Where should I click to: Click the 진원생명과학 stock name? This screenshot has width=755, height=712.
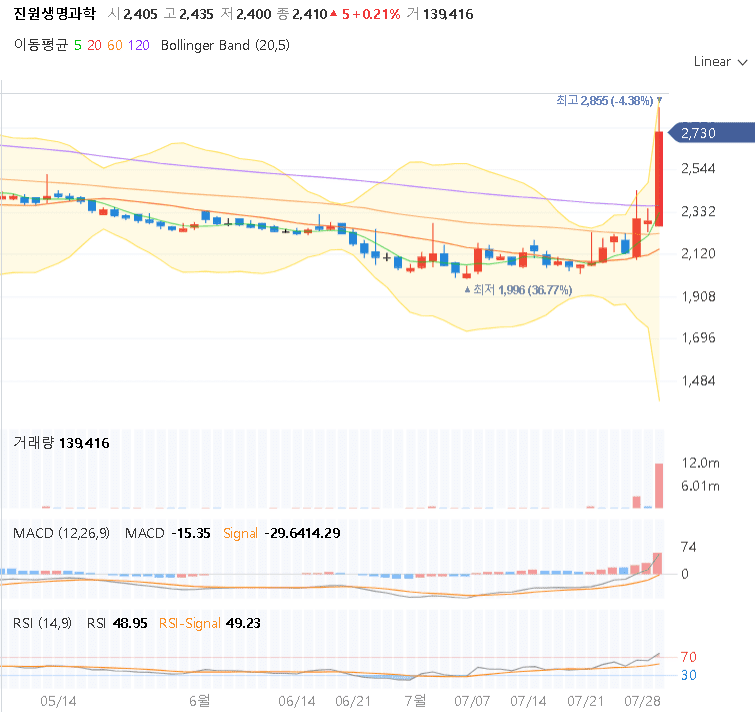[x=54, y=13]
